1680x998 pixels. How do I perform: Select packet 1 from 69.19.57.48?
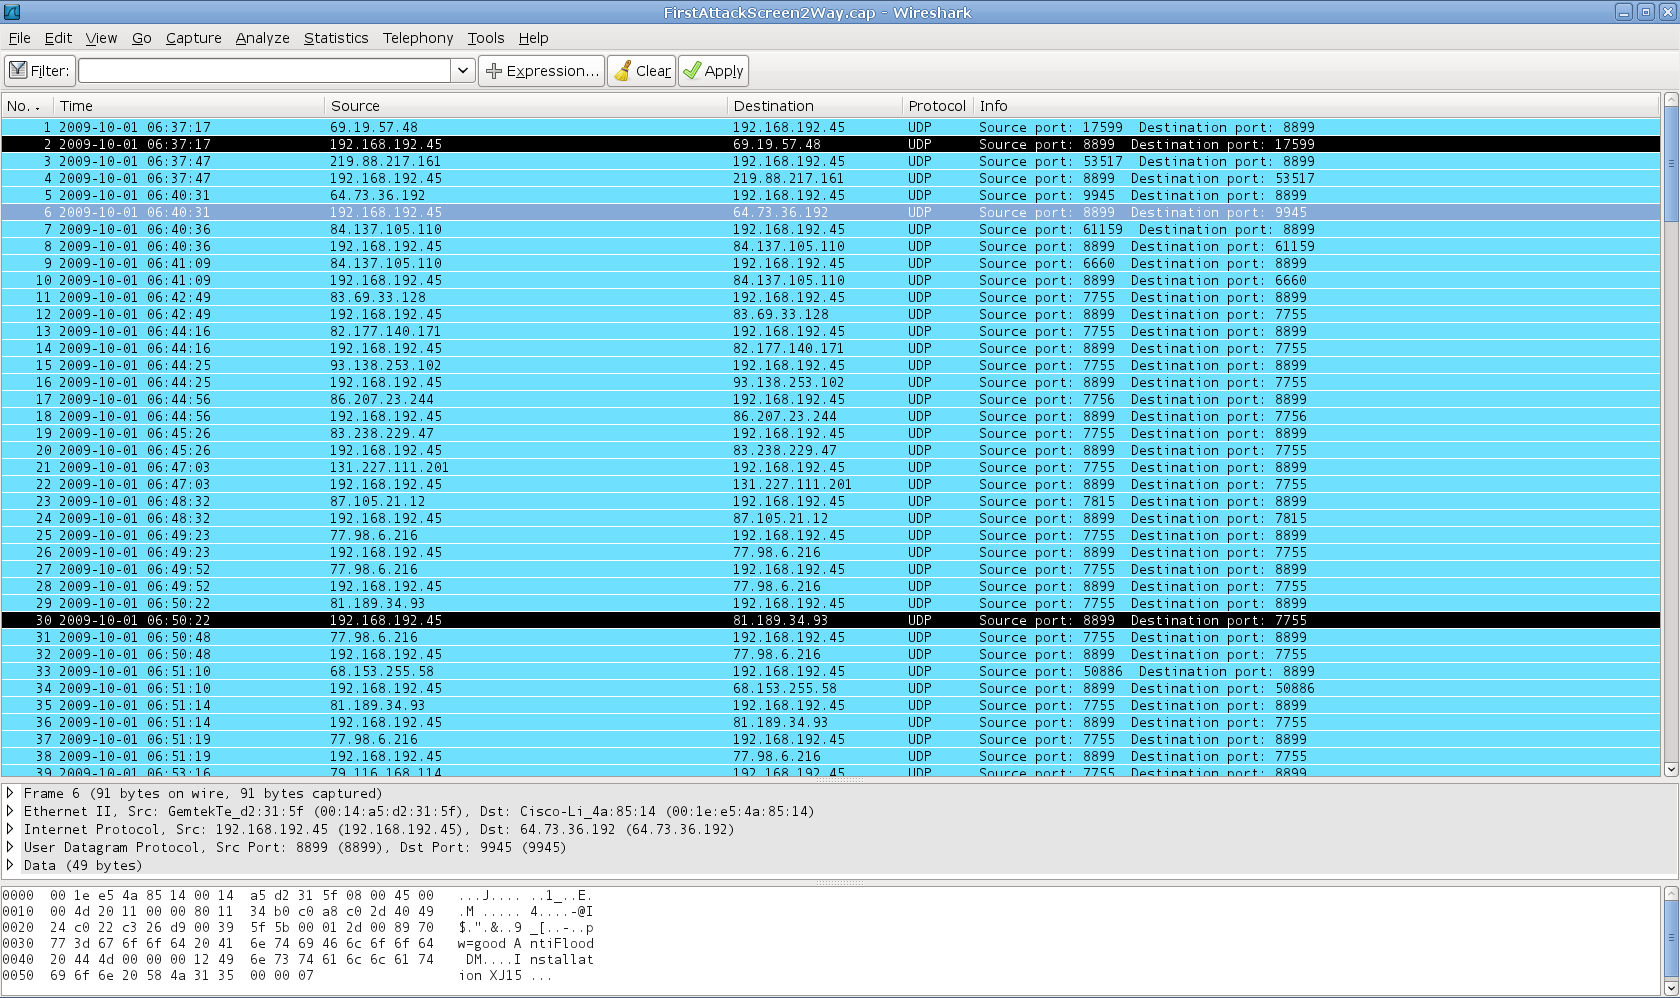(x=830, y=127)
